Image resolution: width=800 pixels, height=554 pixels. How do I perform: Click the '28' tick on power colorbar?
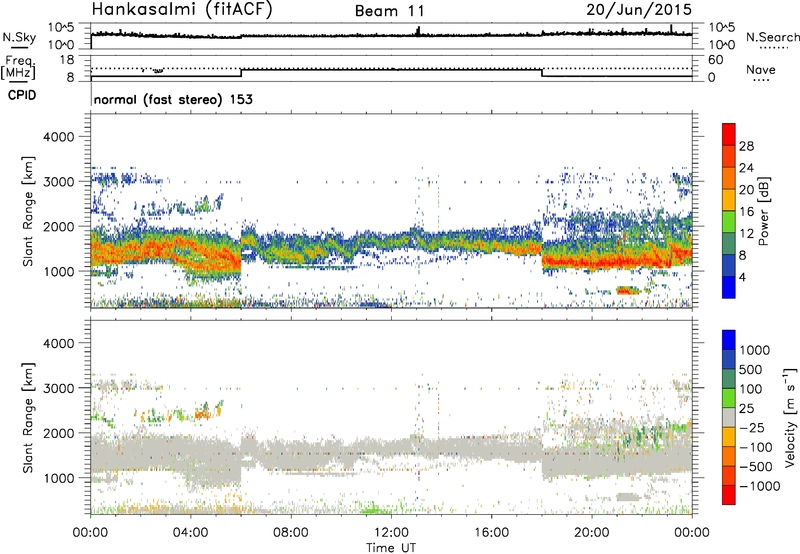pos(746,146)
